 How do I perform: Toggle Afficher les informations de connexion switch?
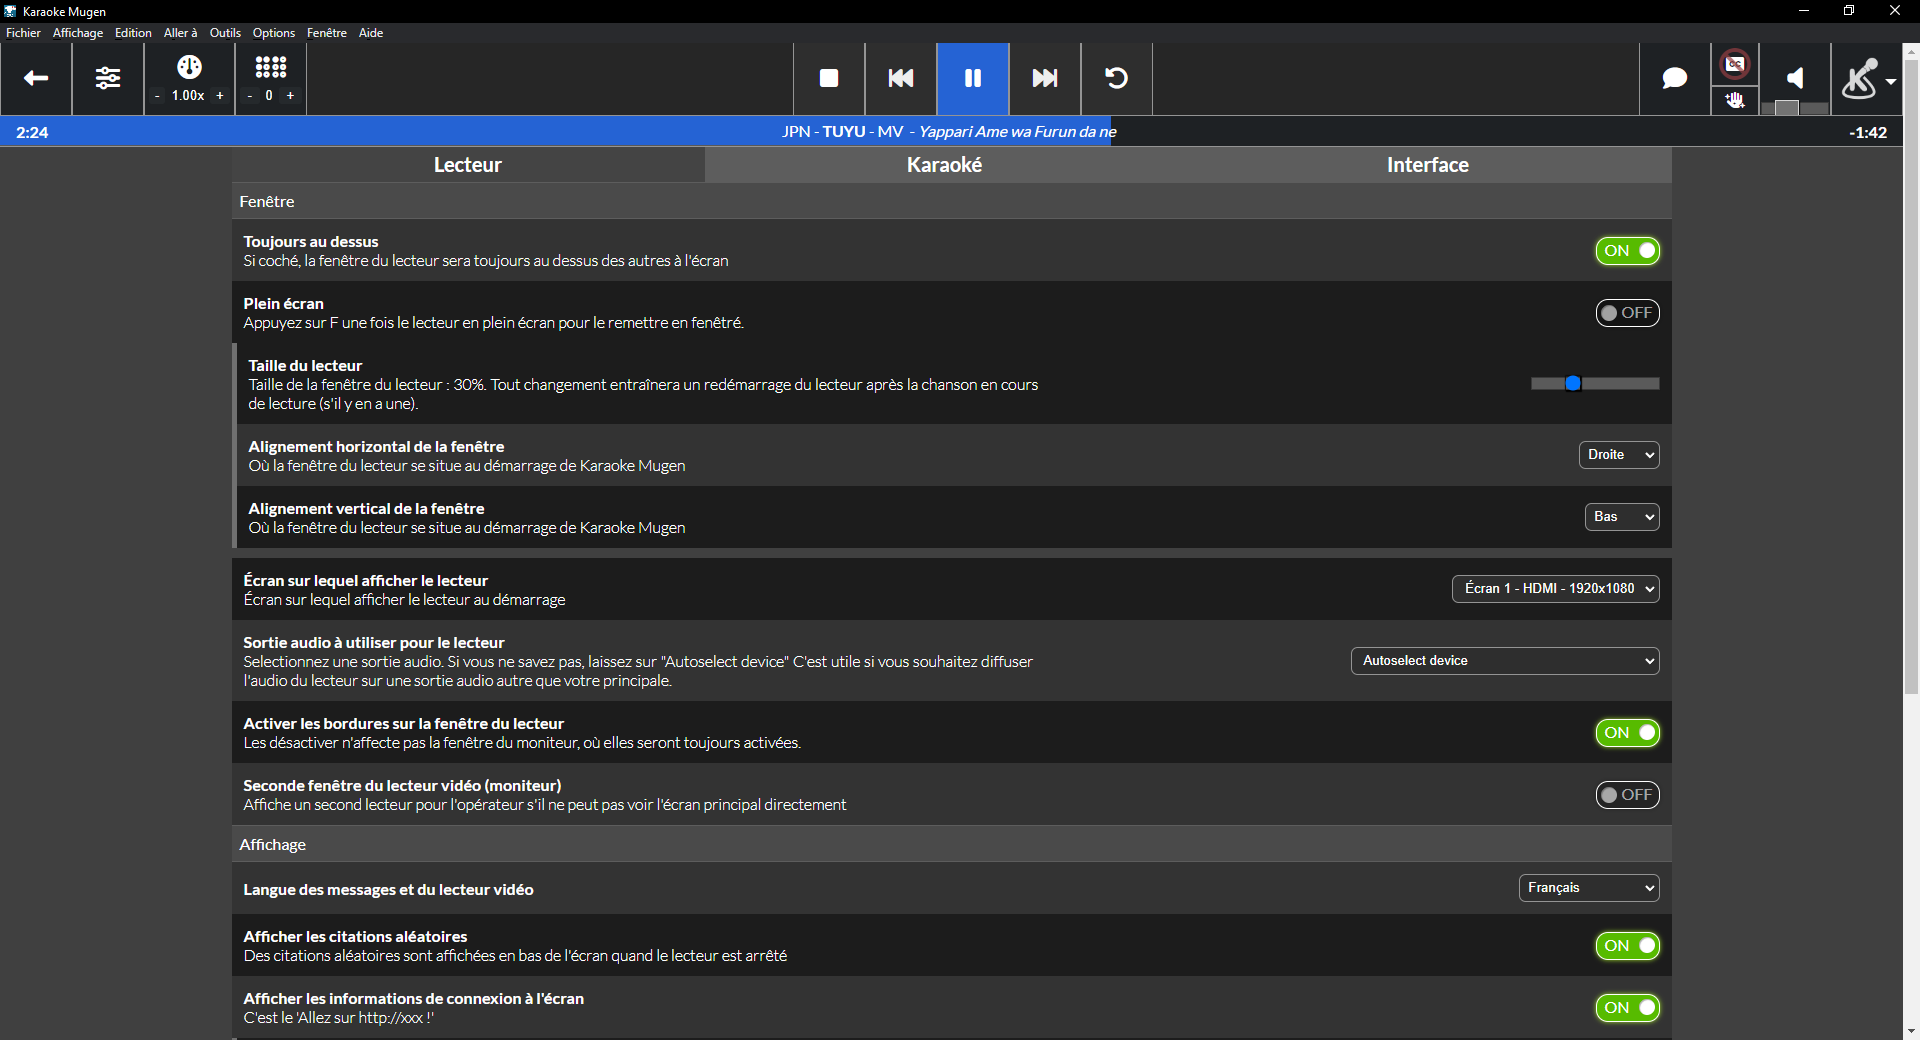click(x=1627, y=1008)
